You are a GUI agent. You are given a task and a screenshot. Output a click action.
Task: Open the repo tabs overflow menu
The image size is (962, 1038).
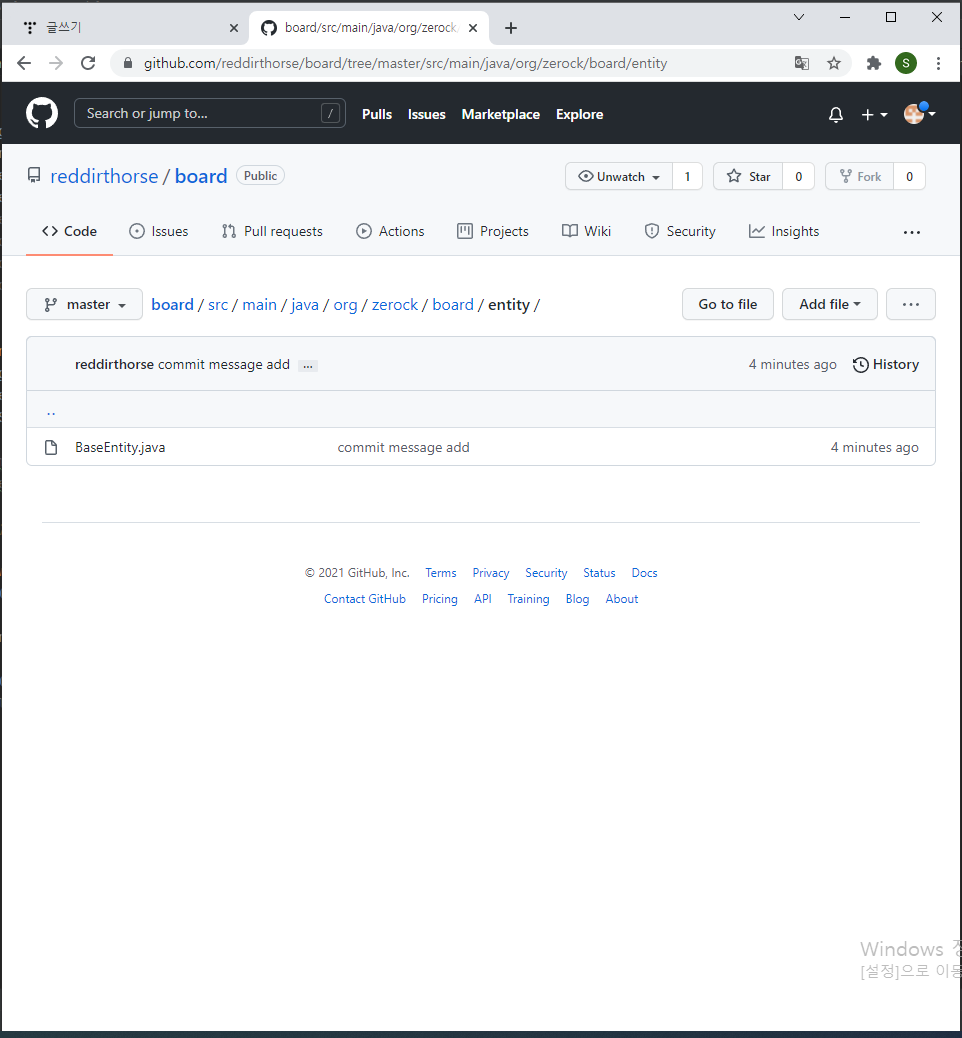(912, 232)
